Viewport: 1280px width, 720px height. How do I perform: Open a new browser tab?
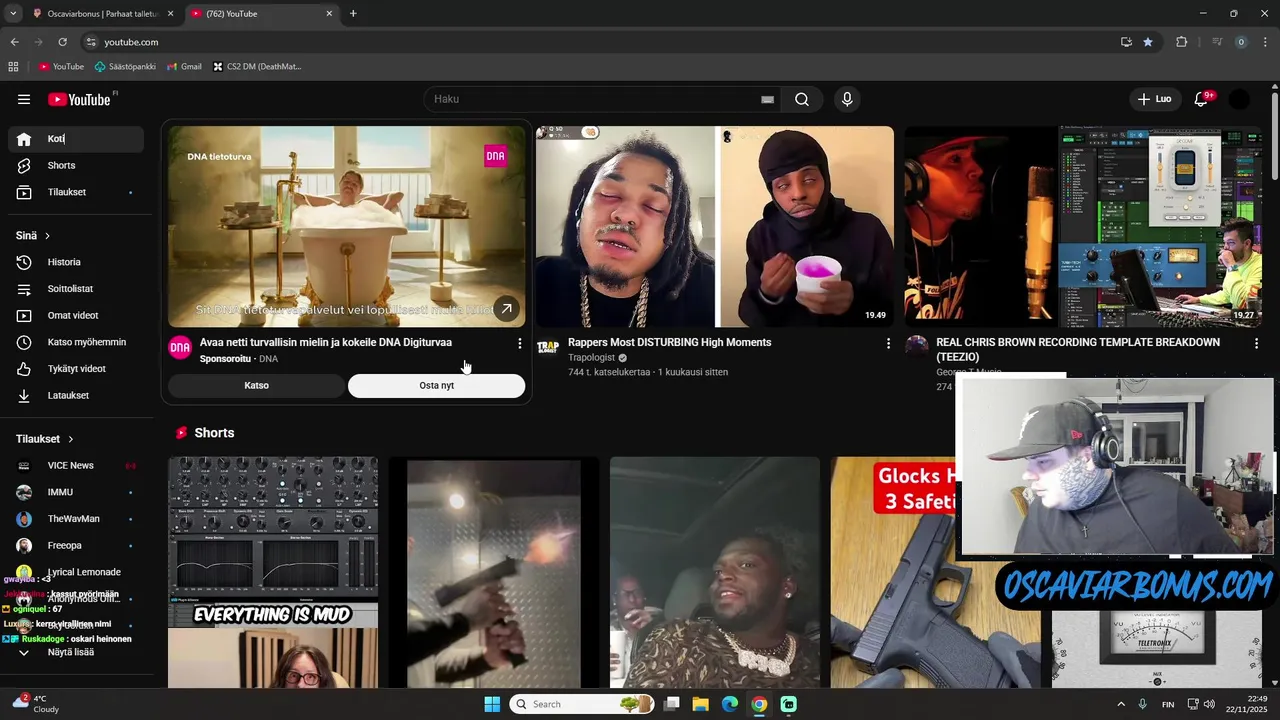point(353,14)
